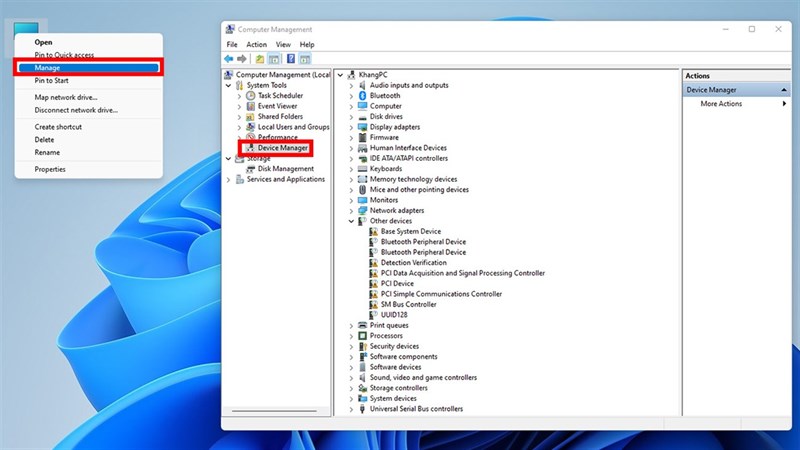This screenshot has height=450, width=800.
Task: Click the Print queues printer icon
Action: click(362, 325)
